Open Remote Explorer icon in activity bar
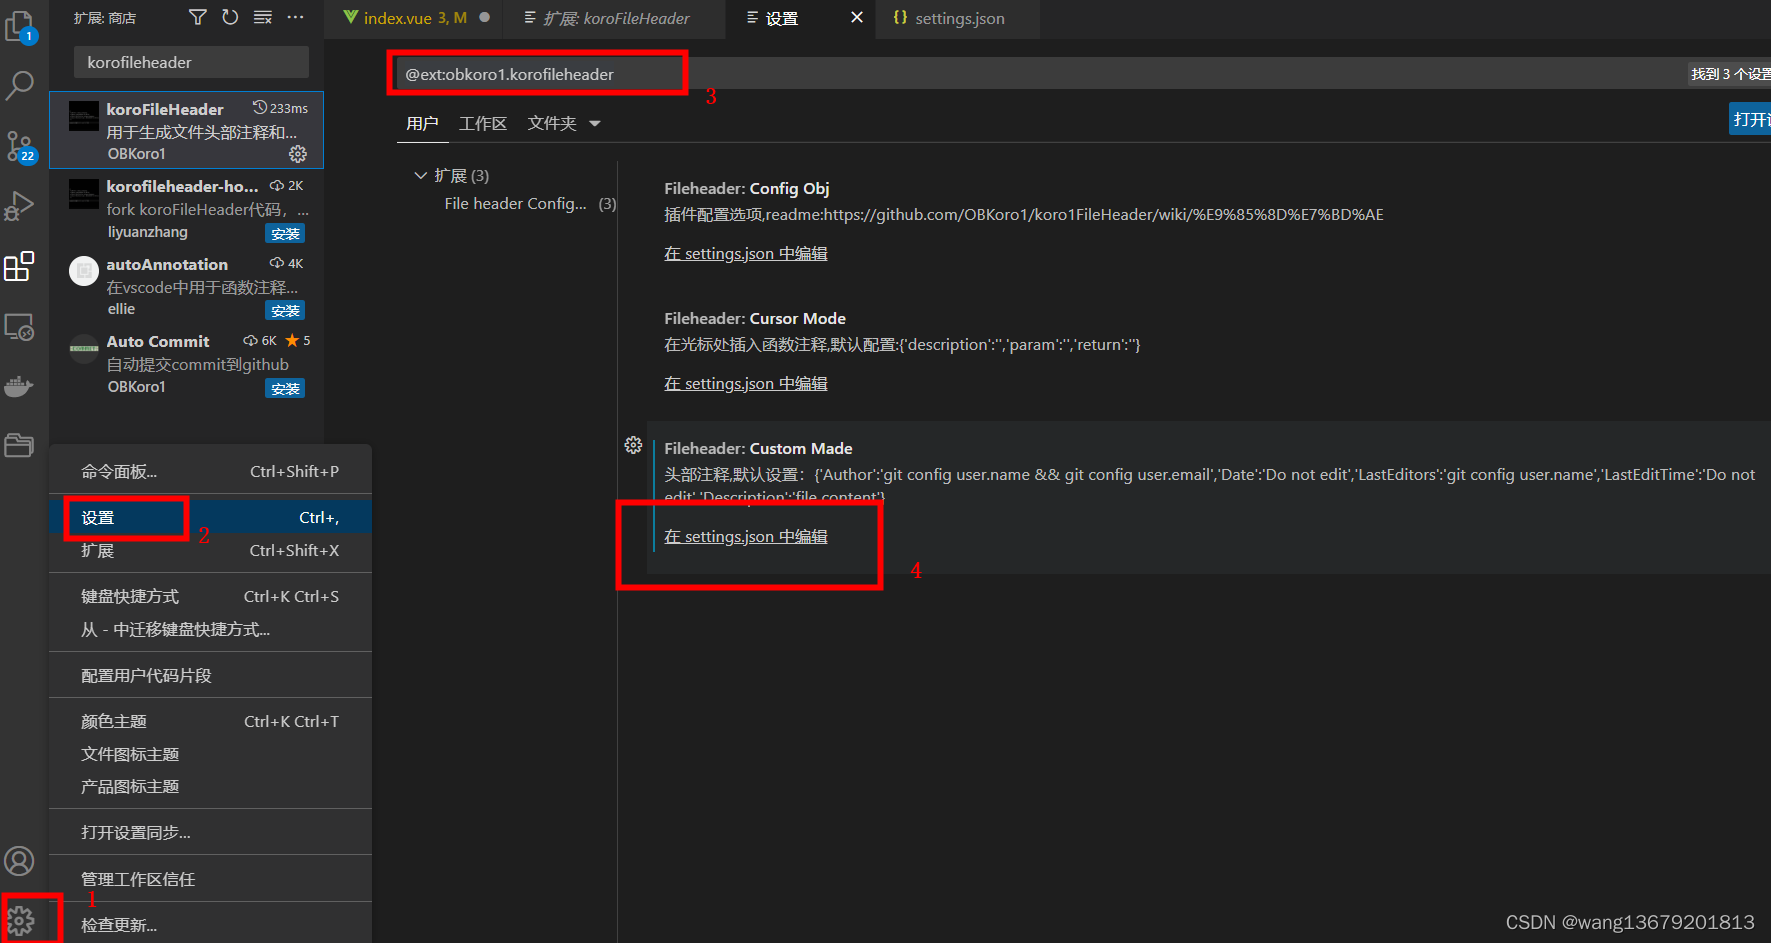This screenshot has height=943, width=1771. point(20,327)
